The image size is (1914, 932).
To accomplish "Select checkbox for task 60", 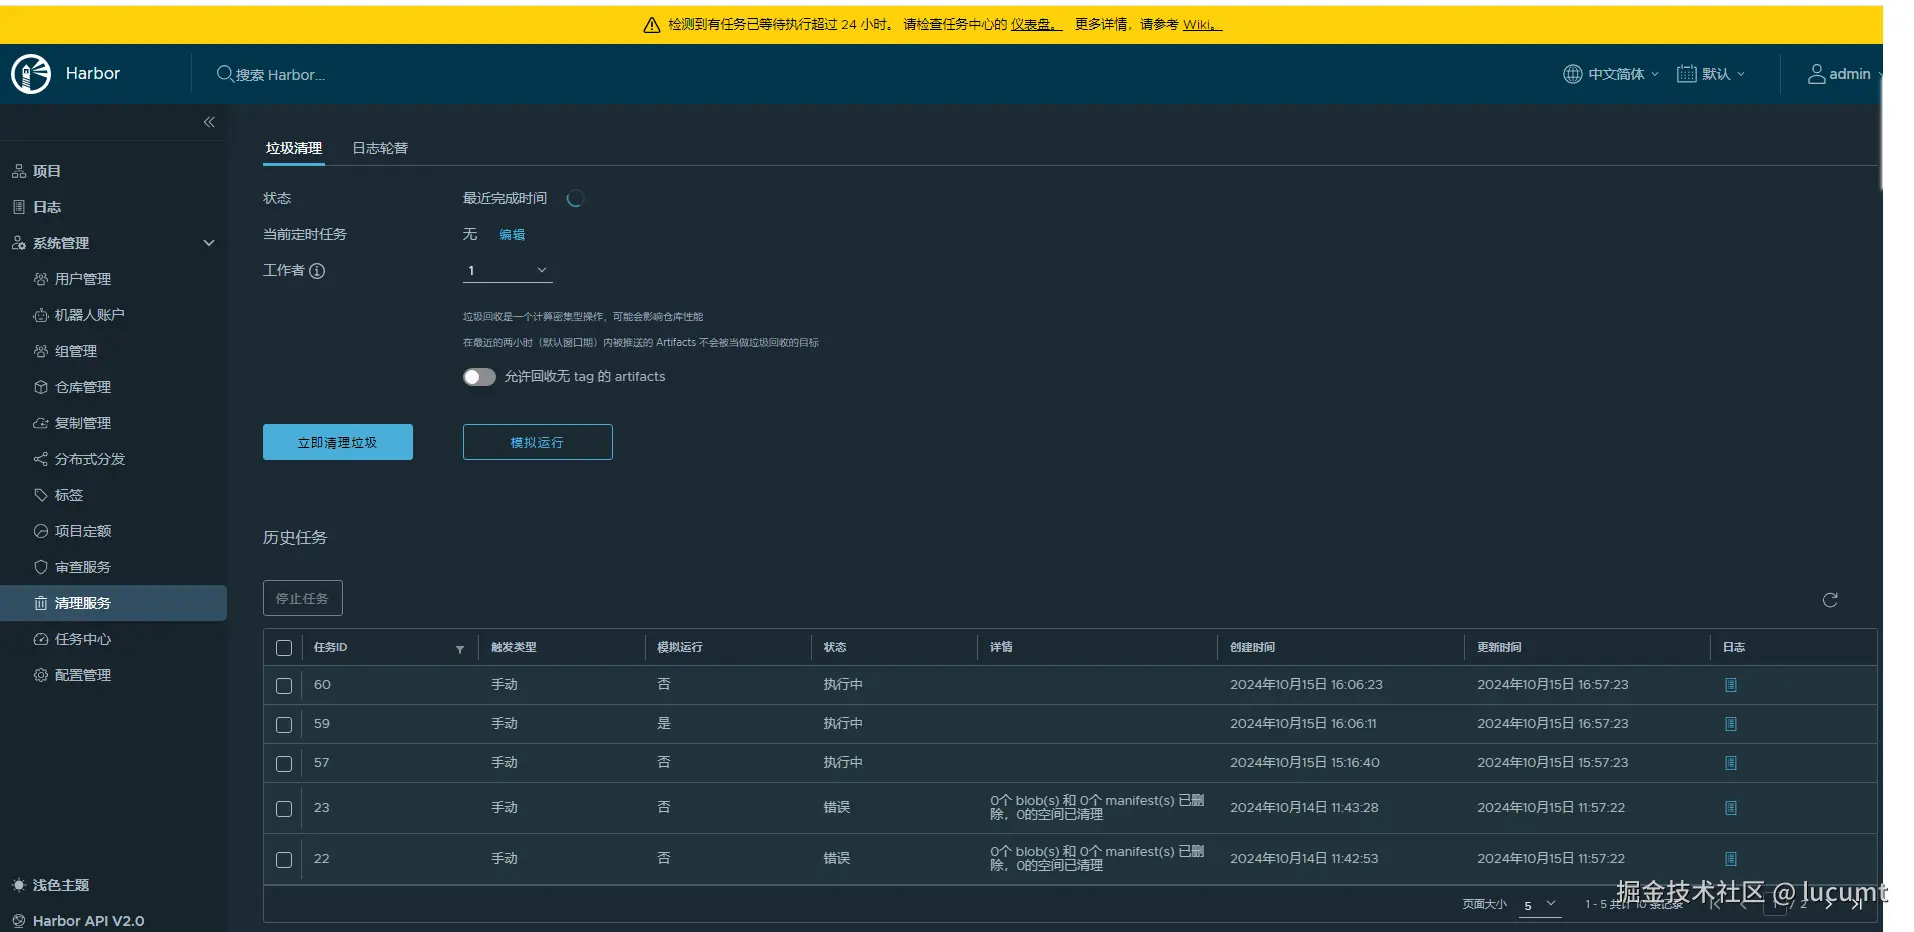I will pos(284,686).
